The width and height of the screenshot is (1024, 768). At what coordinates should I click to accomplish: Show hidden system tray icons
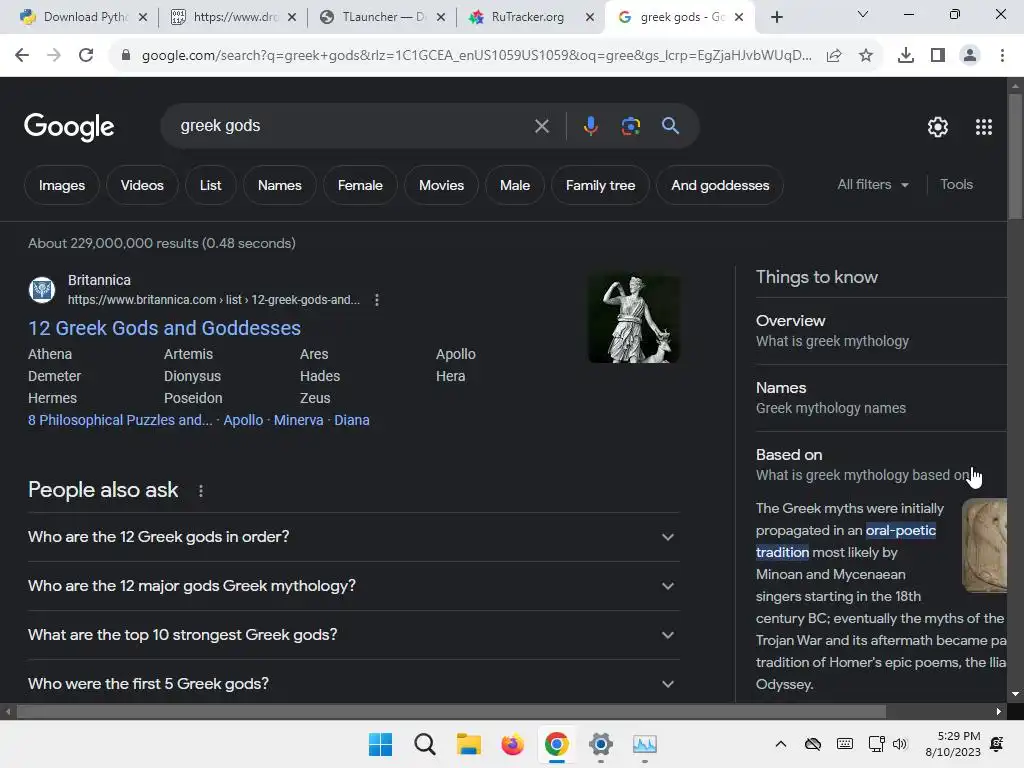click(780, 744)
